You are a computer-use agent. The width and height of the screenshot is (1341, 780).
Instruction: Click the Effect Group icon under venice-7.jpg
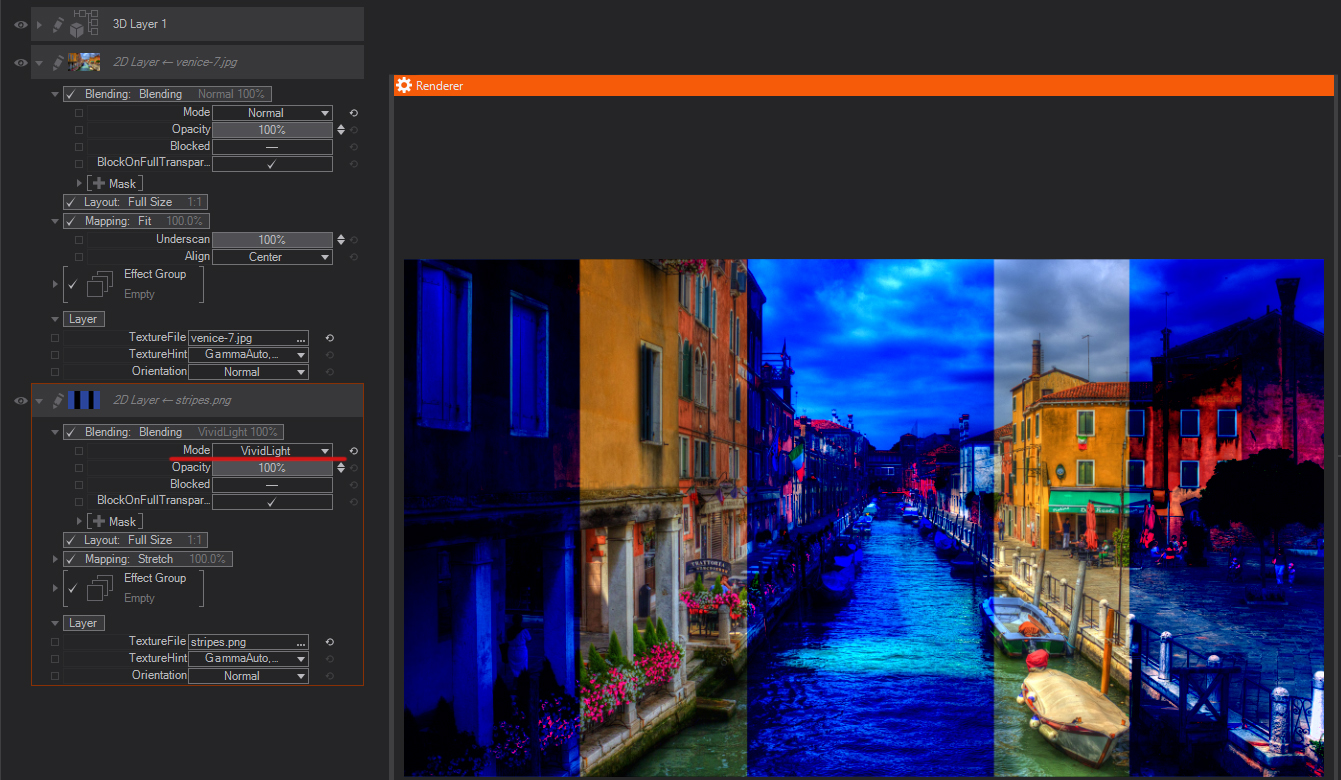[x=100, y=284]
